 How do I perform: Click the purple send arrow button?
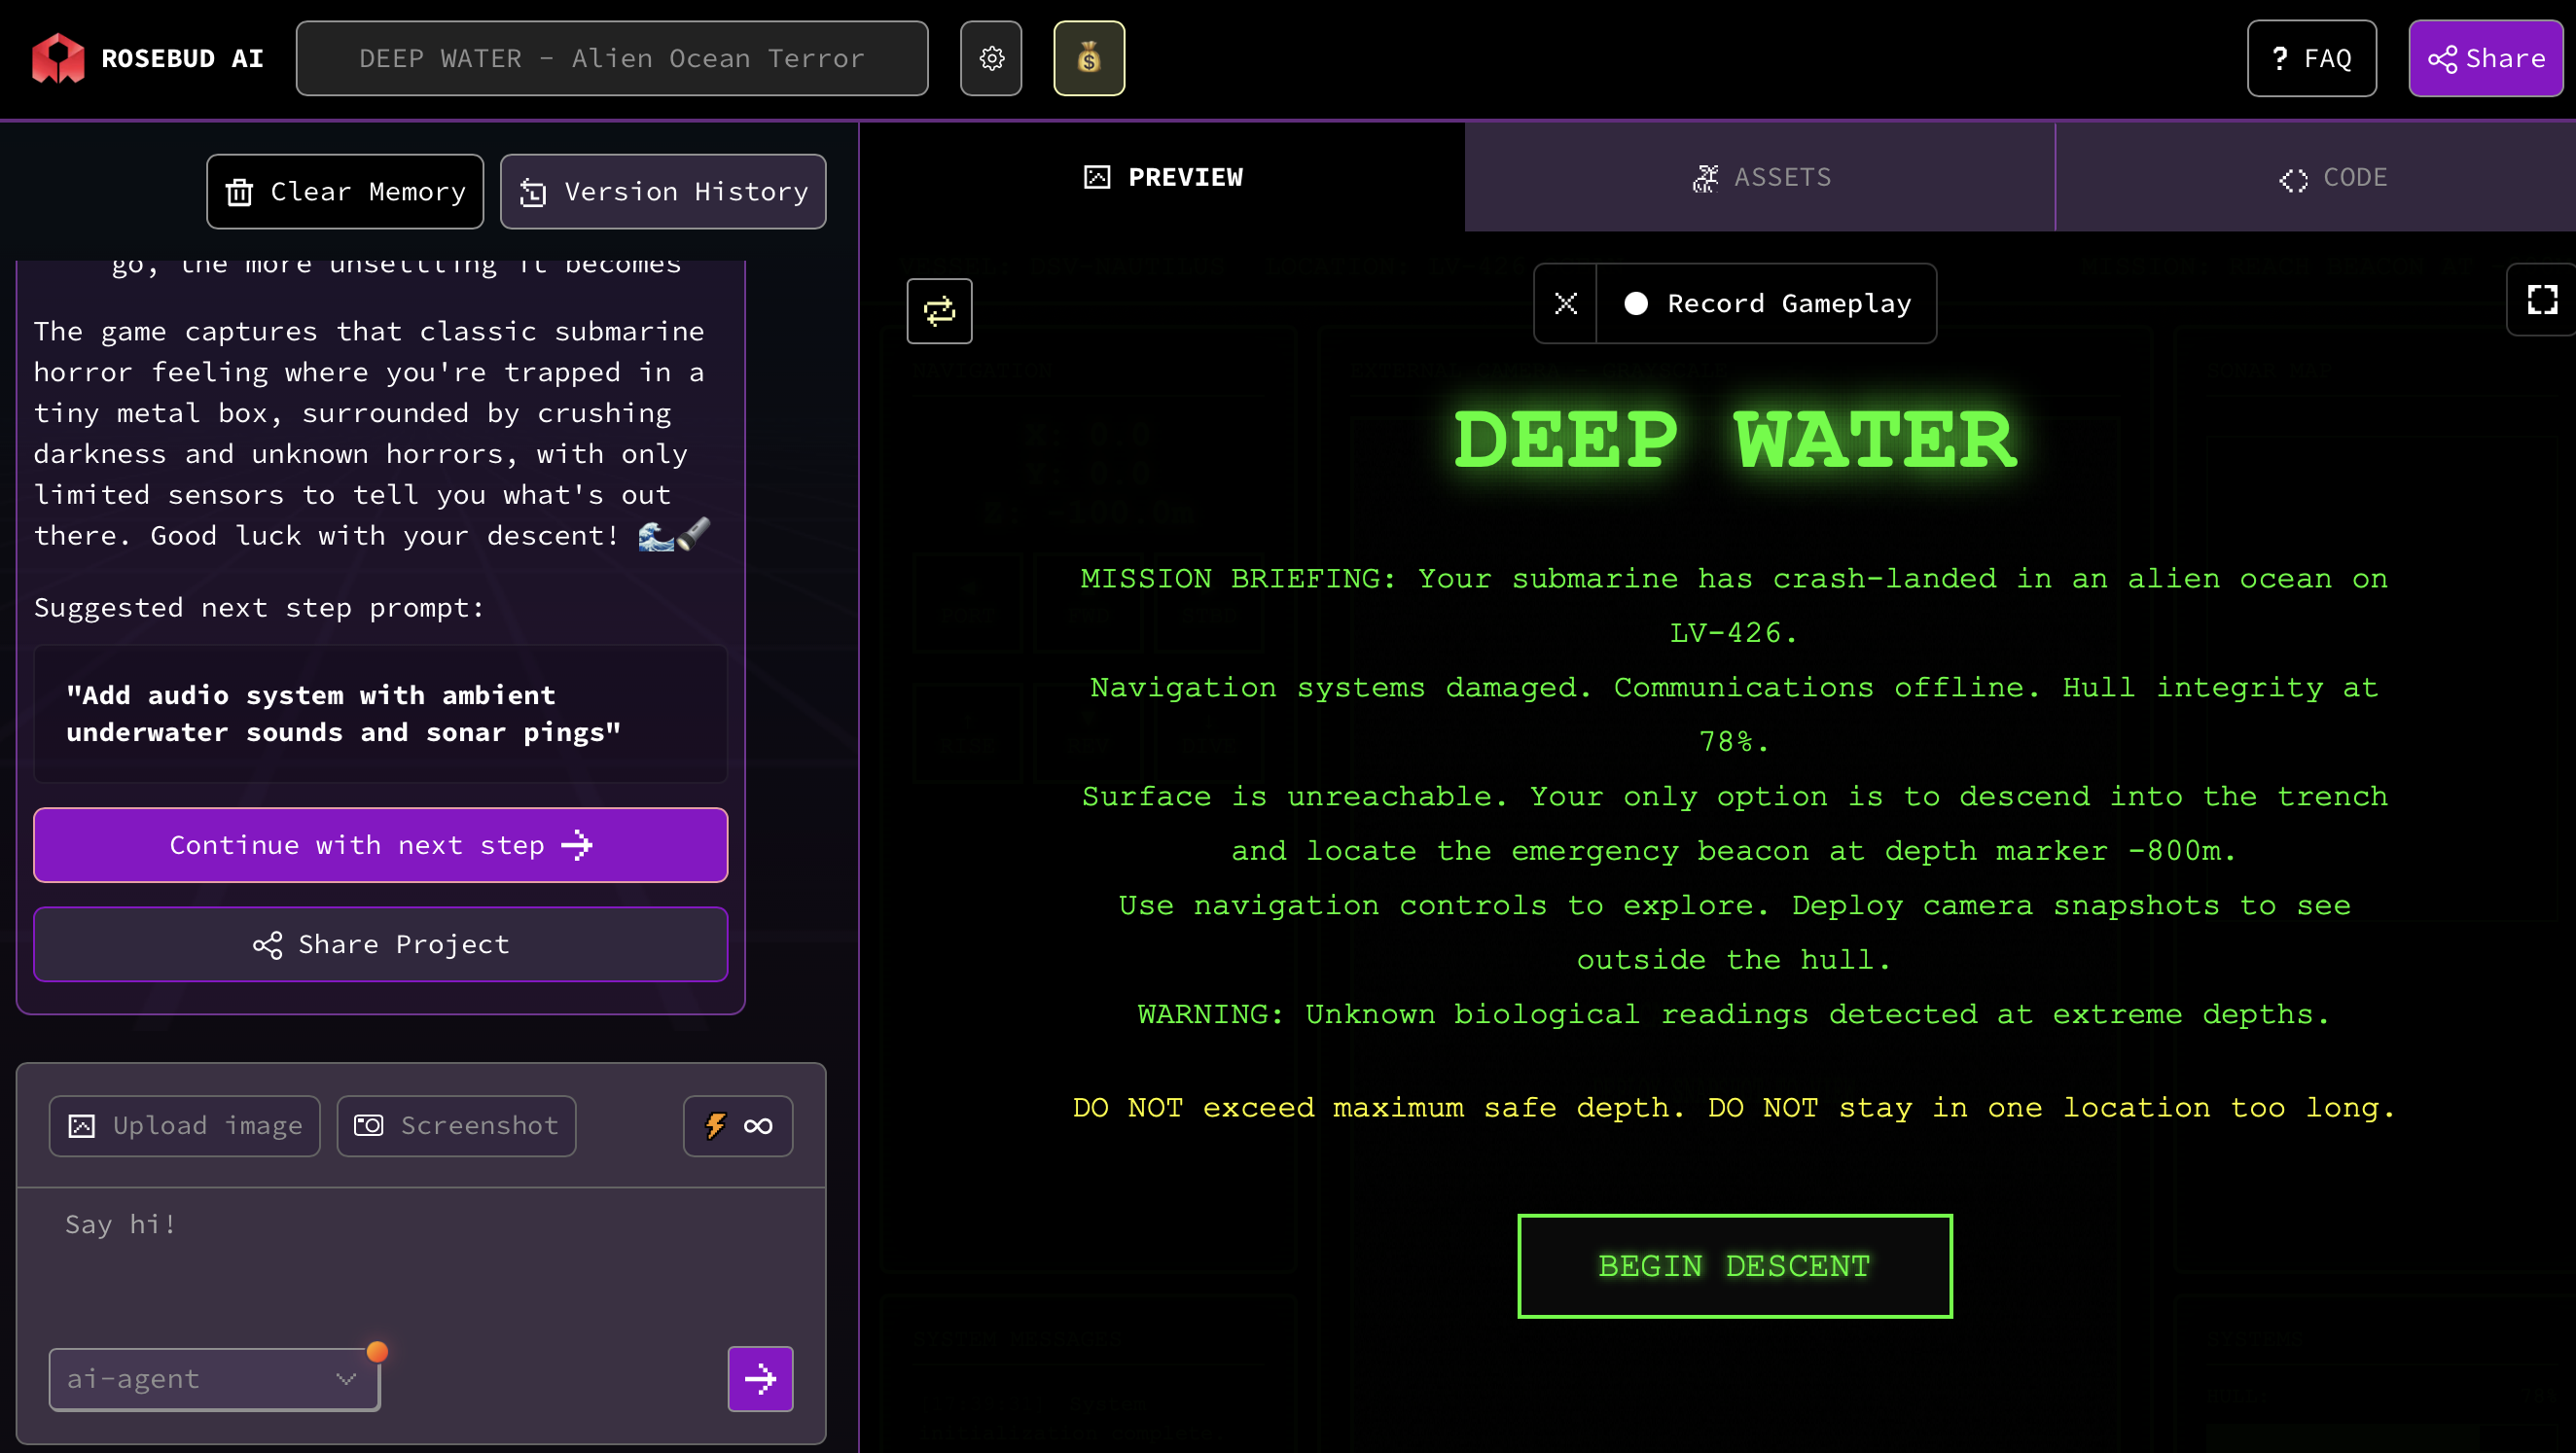[760, 1378]
